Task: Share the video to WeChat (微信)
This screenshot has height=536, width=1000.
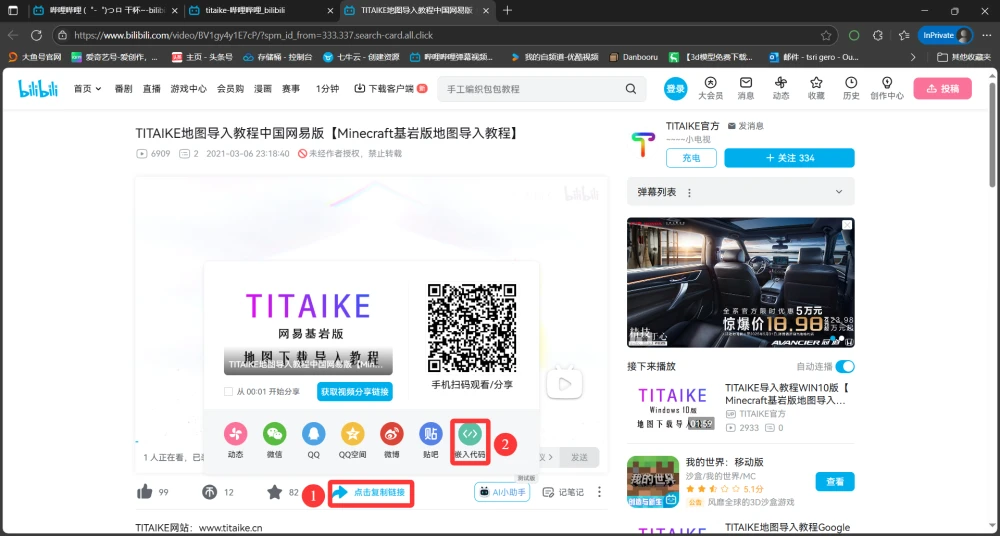Action: [274, 434]
